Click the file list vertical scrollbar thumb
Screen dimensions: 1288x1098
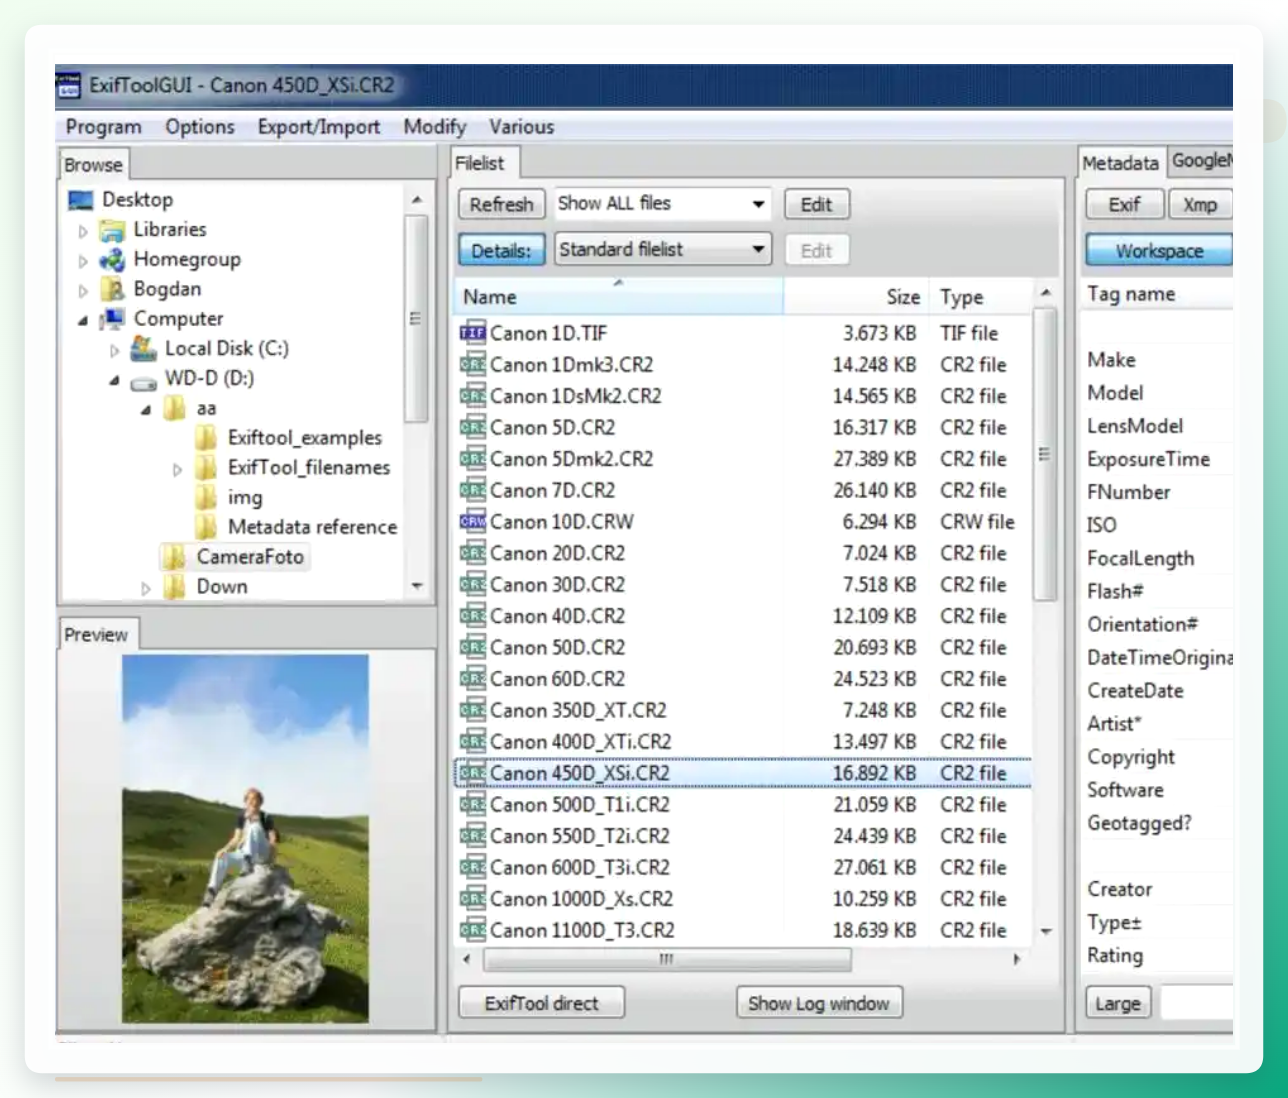pos(1044,454)
